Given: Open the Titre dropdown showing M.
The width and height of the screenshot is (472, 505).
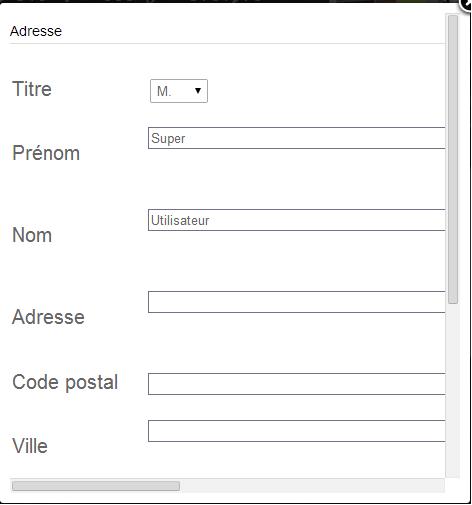Looking at the screenshot, I should 179,91.
